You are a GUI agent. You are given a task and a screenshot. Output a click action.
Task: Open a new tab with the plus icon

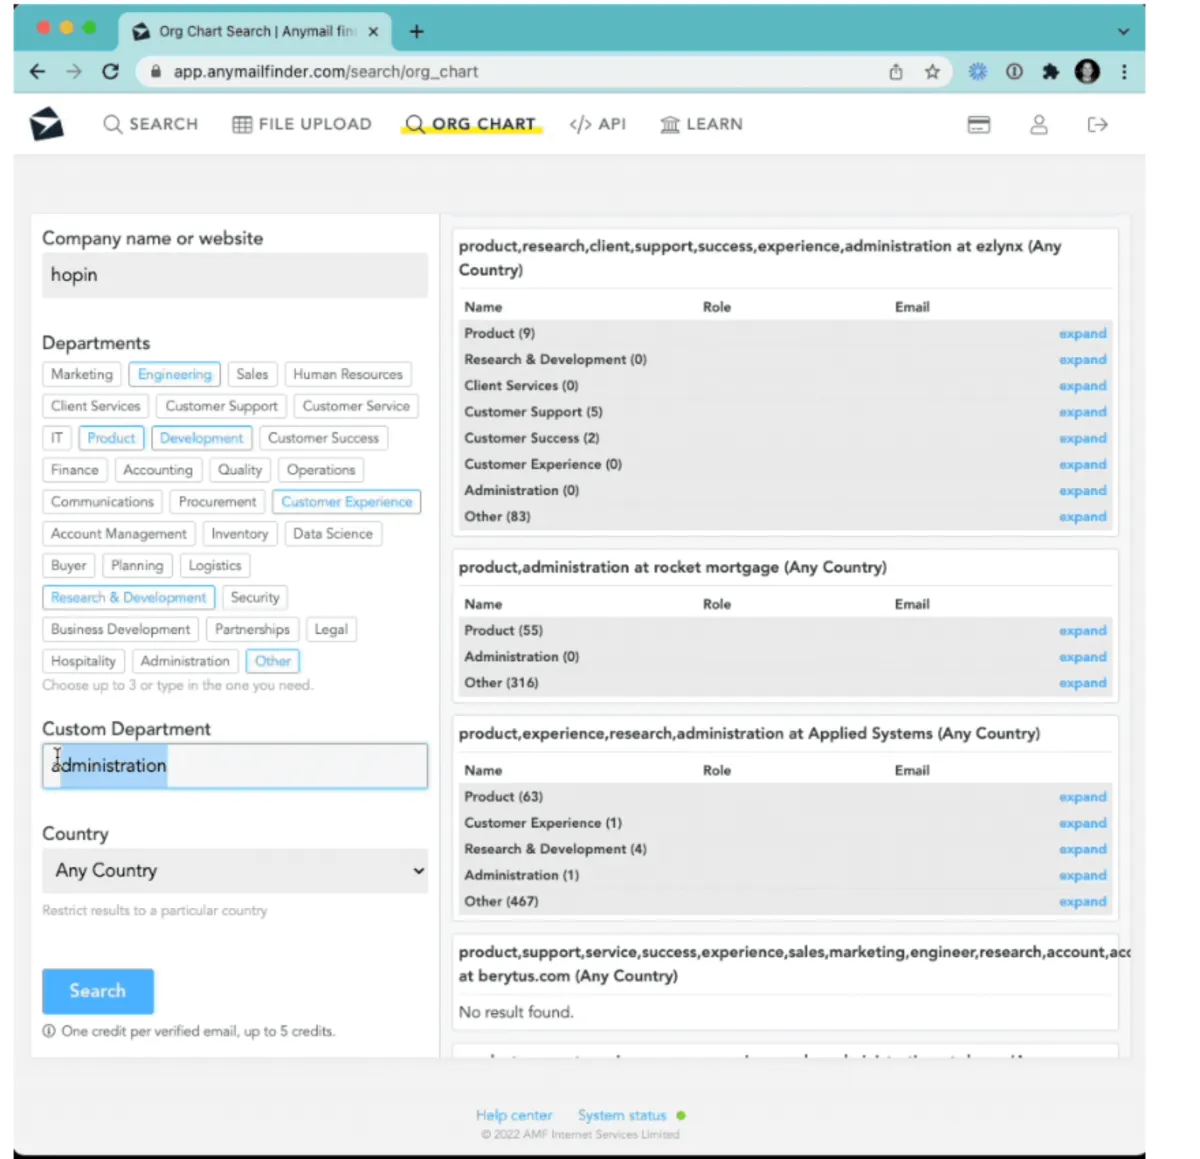tap(417, 32)
